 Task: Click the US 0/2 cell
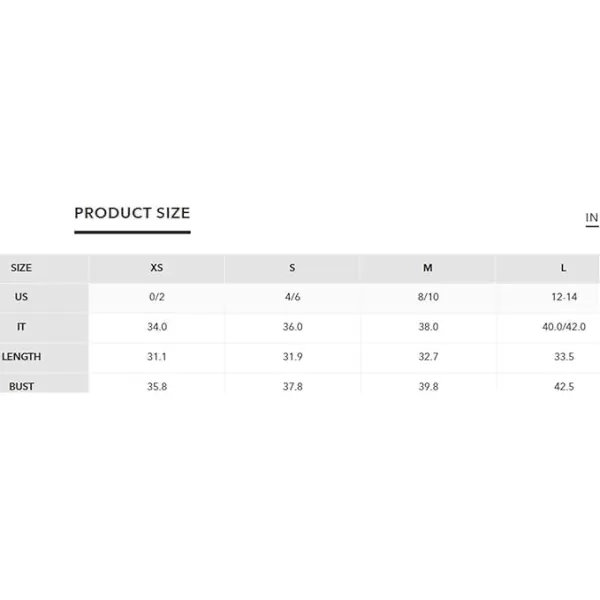157,297
